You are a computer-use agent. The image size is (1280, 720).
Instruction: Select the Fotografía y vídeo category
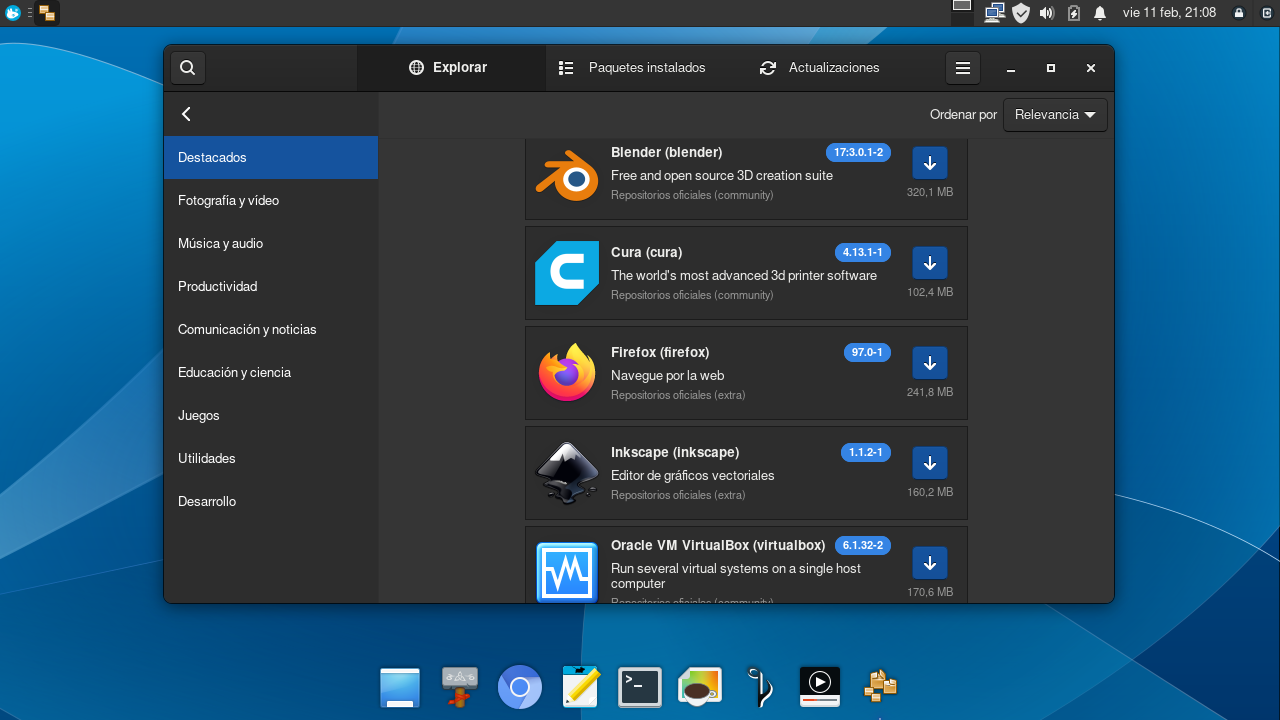(x=271, y=201)
